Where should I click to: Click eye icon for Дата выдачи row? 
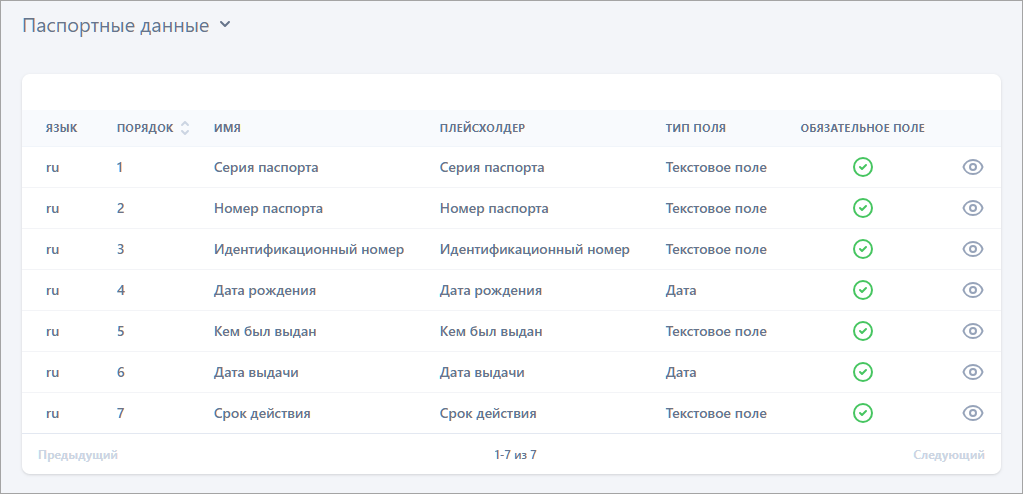(x=972, y=372)
